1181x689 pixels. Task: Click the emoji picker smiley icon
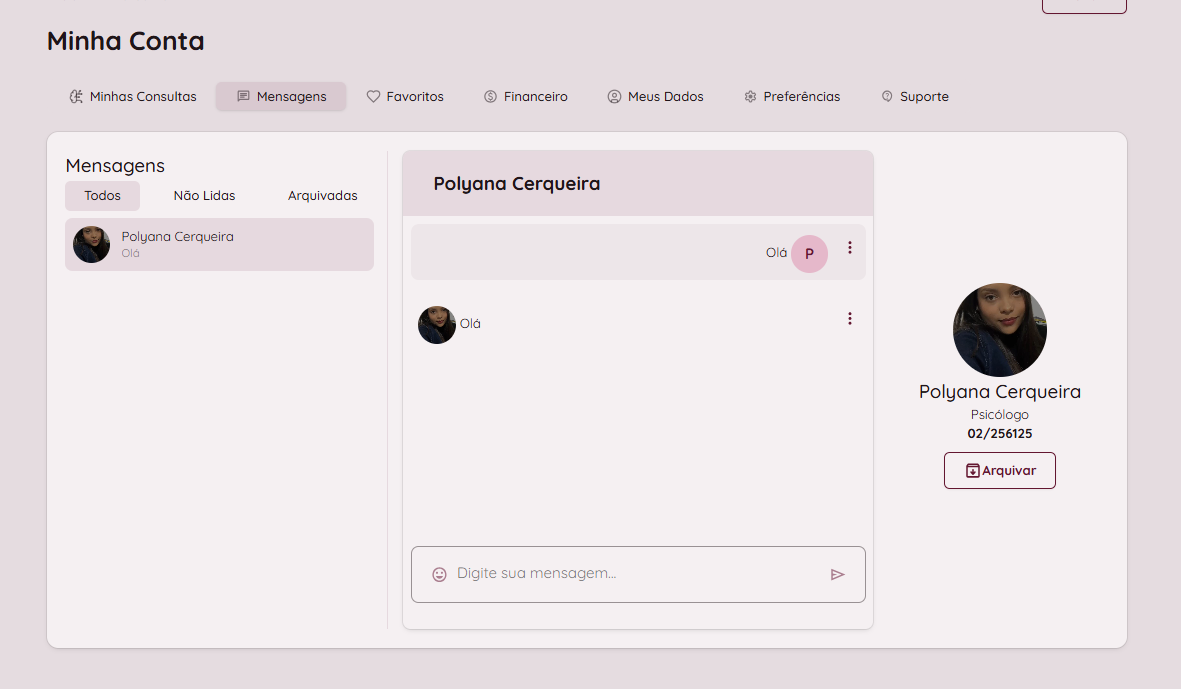coord(439,574)
